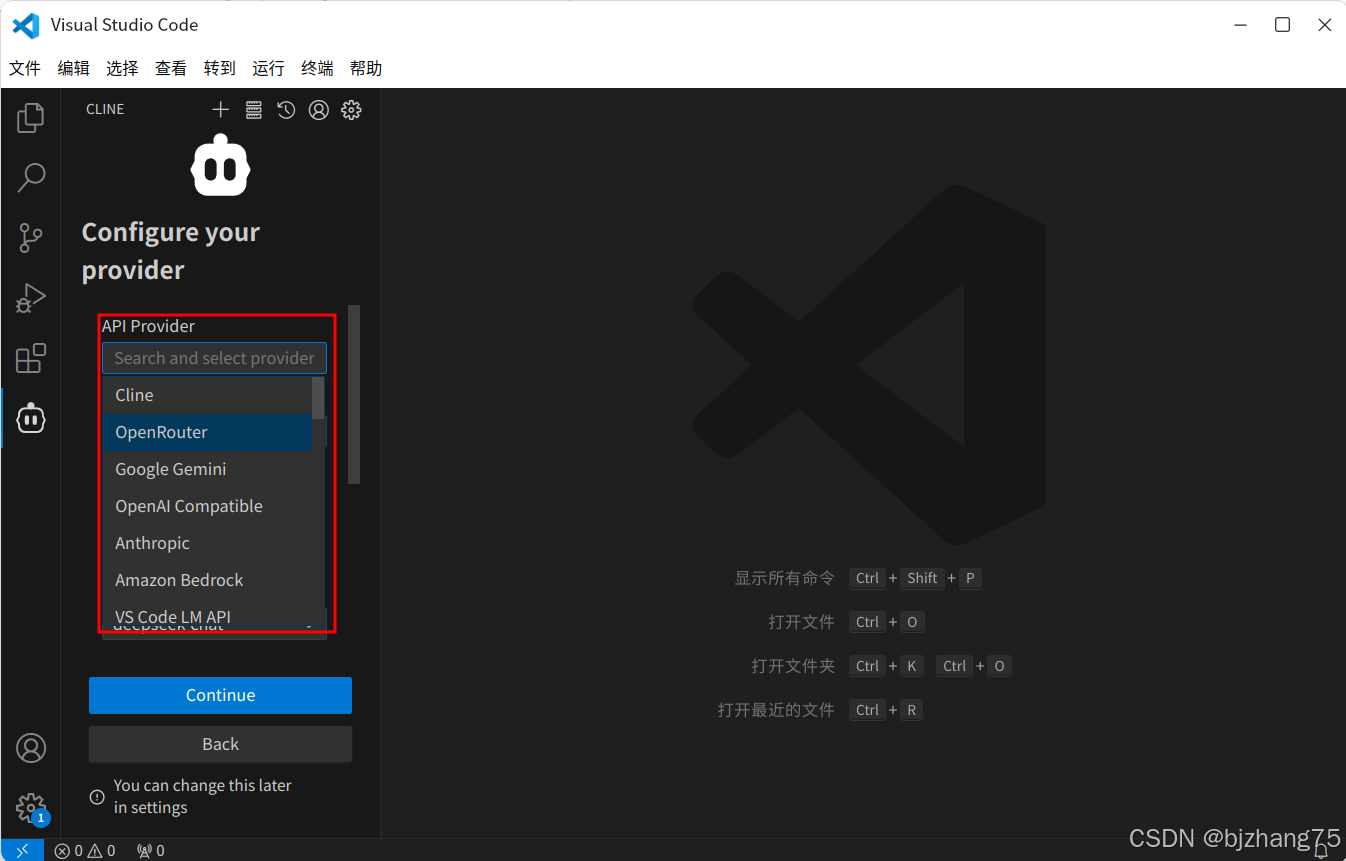The width and height of the screenshot is (1346, 861).
Task: Open the 终端 menu
Action: 317,68
